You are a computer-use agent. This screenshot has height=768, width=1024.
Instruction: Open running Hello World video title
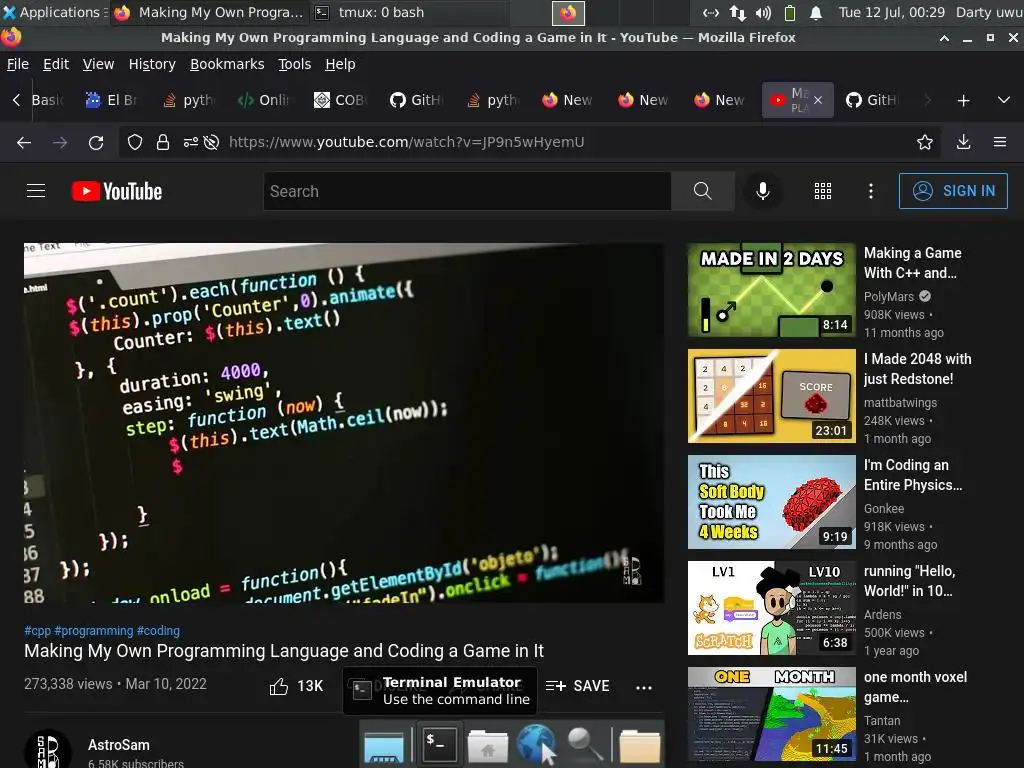pos(910,581)
